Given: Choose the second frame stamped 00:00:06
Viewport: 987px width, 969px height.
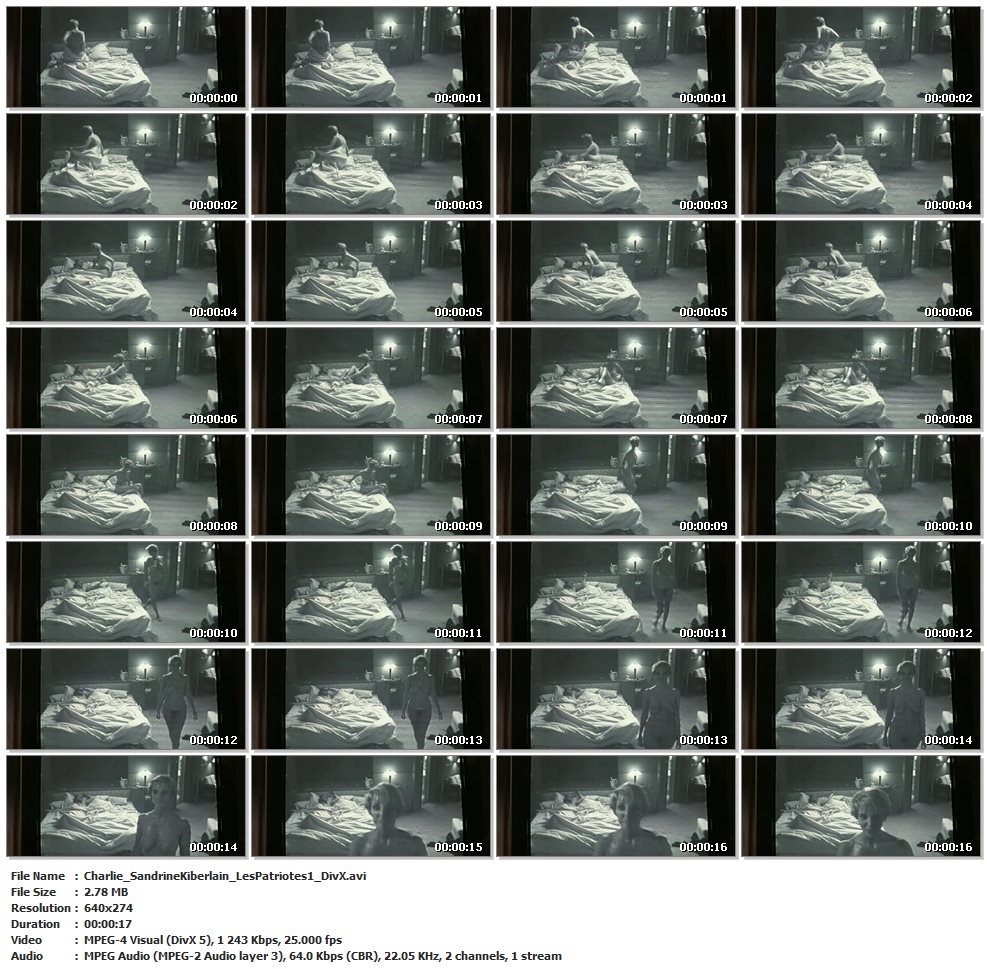Looking at the screenshot, I should [x=127, y=378].
